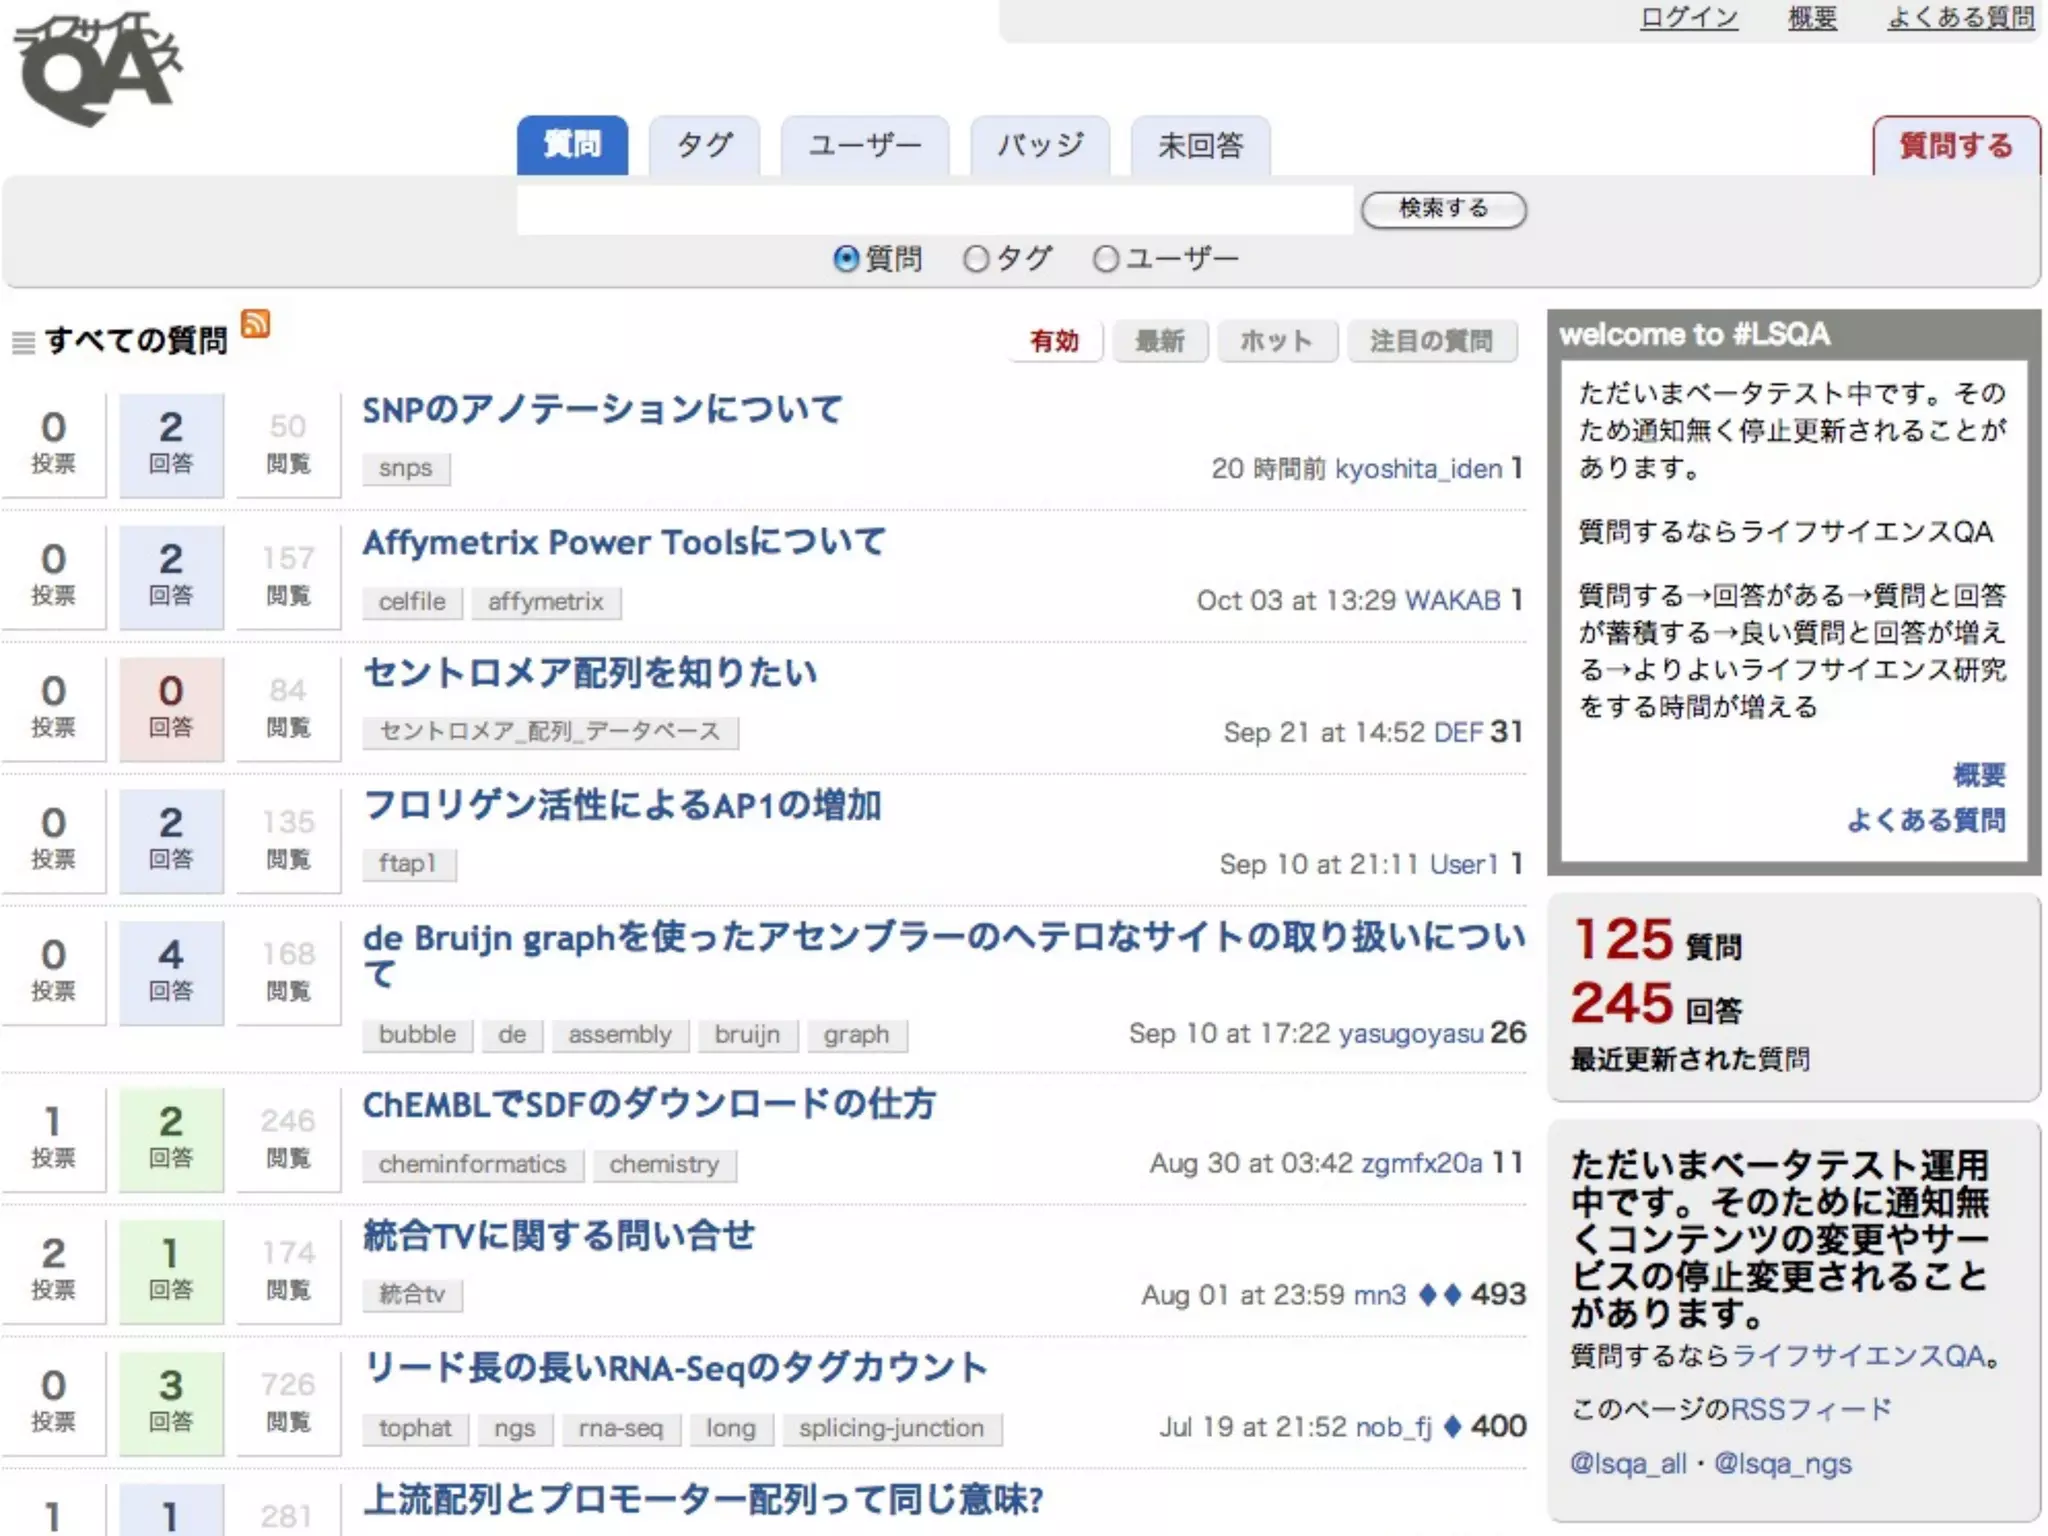Click the 質問する ask button
Viewport: 2048px width, 1536px height.
click(1955, 146)
